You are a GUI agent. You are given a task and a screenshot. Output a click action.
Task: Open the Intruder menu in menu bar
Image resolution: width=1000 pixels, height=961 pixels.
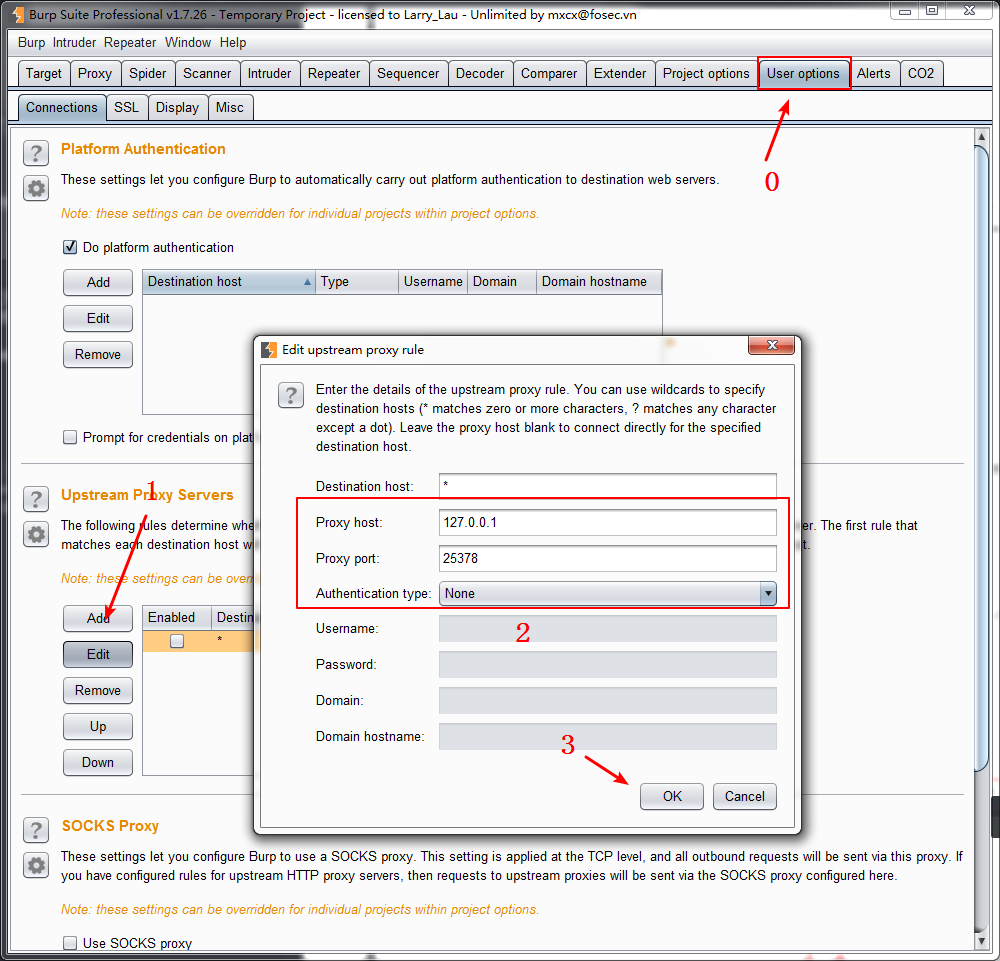click(x=76, y=43)
